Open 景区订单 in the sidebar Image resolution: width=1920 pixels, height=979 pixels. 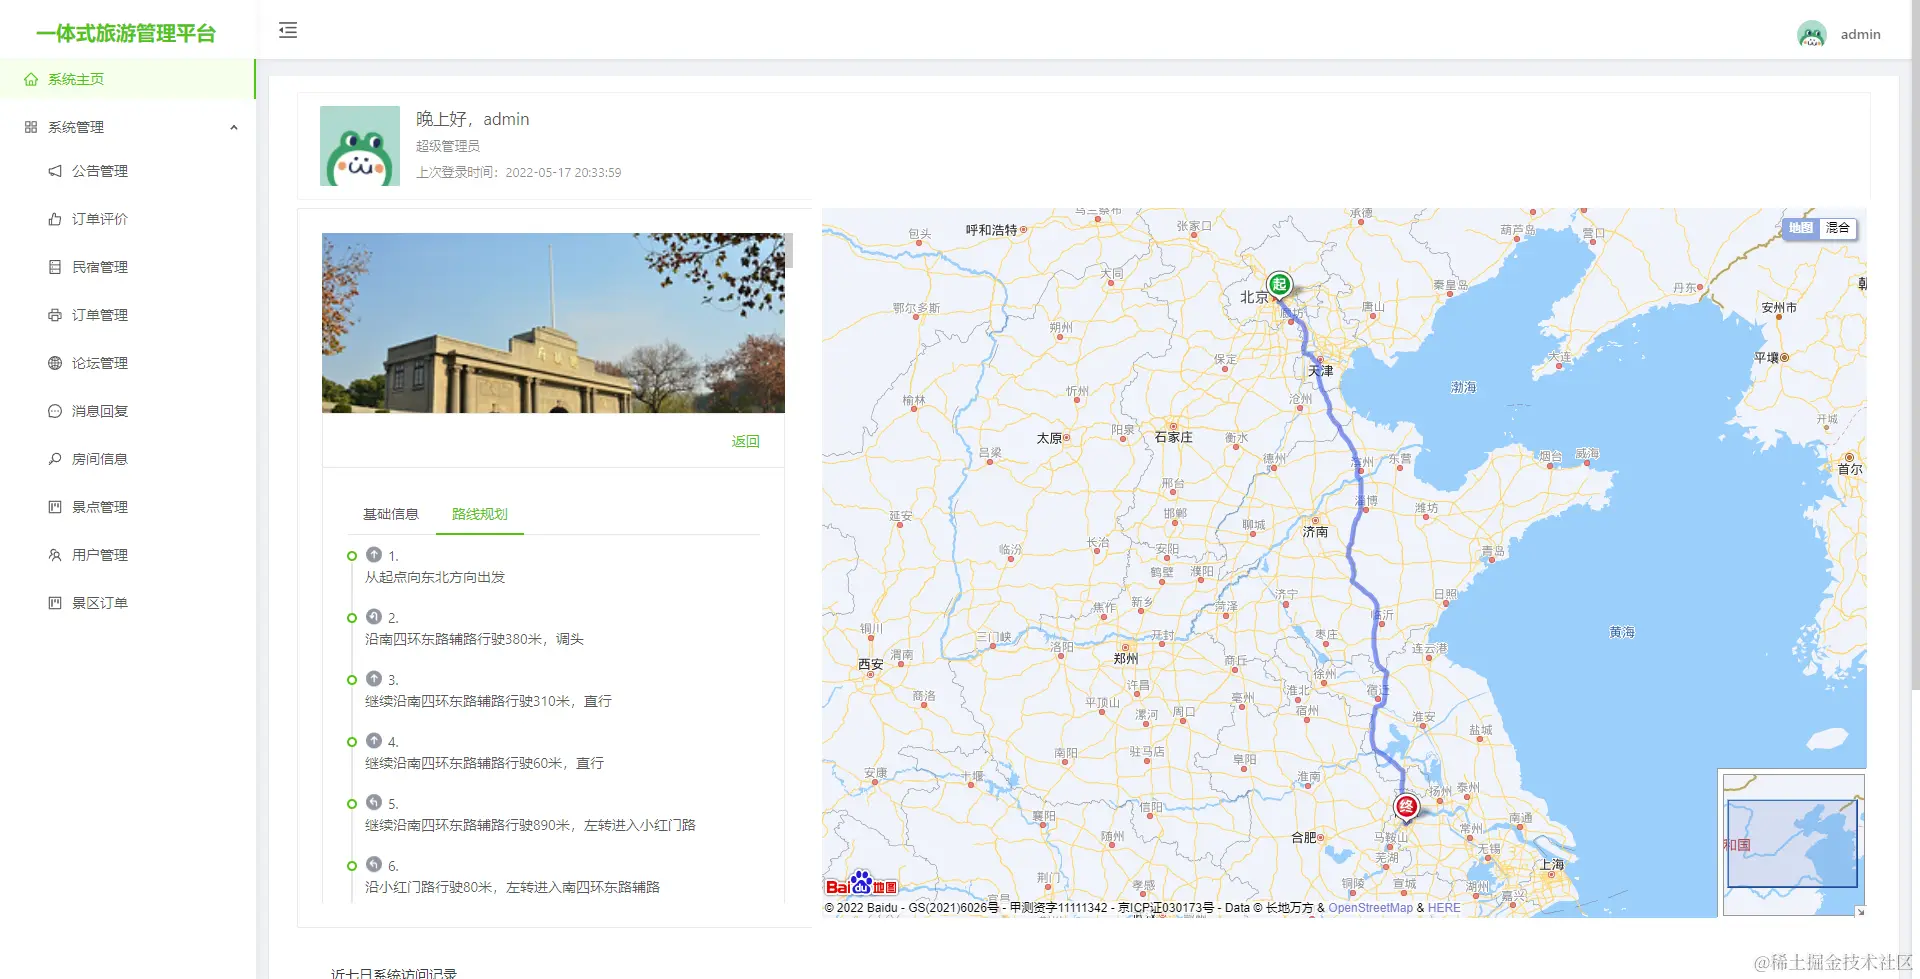(127, 603)
